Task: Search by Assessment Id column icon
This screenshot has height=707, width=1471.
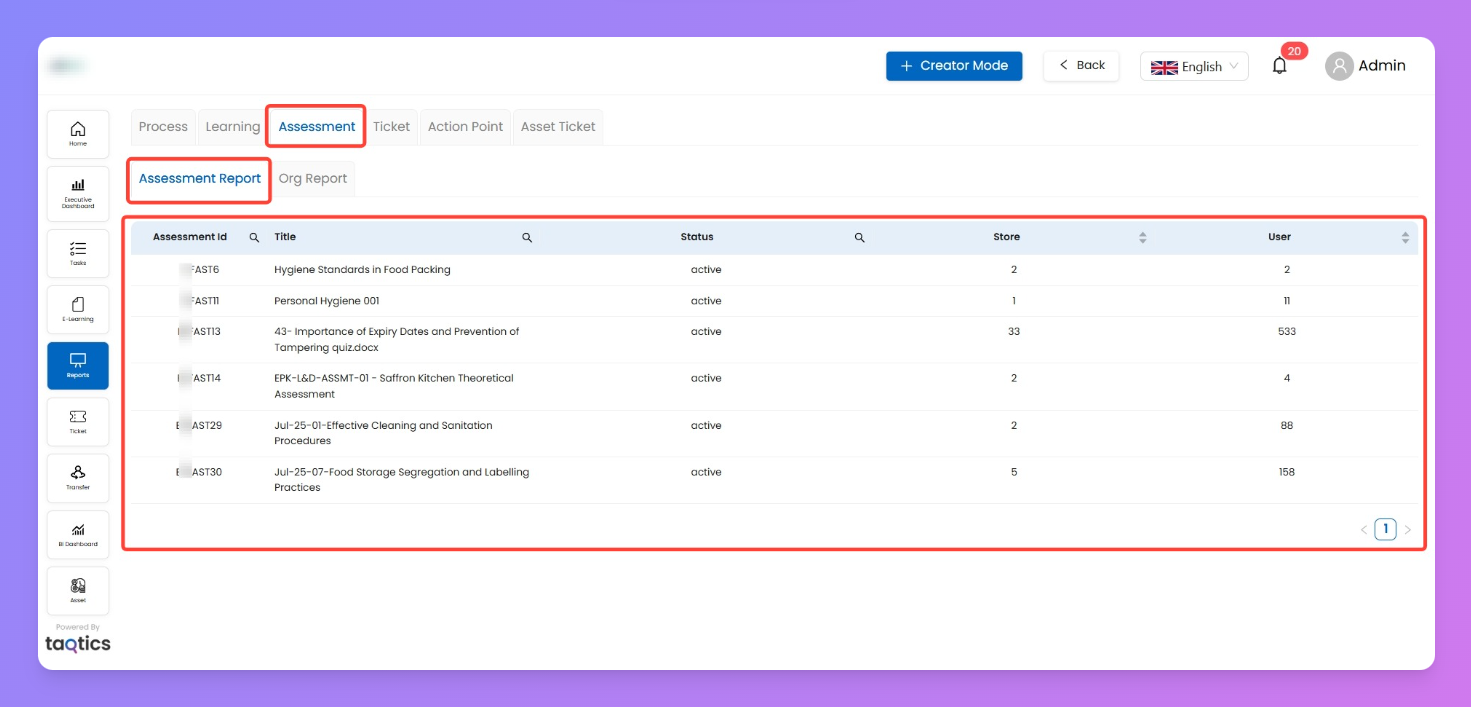Action: pyautogui.click(x=254, y=238)
